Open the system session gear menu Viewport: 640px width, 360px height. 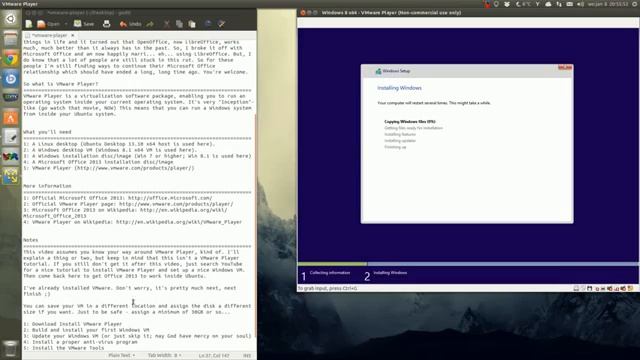point(636,4)
